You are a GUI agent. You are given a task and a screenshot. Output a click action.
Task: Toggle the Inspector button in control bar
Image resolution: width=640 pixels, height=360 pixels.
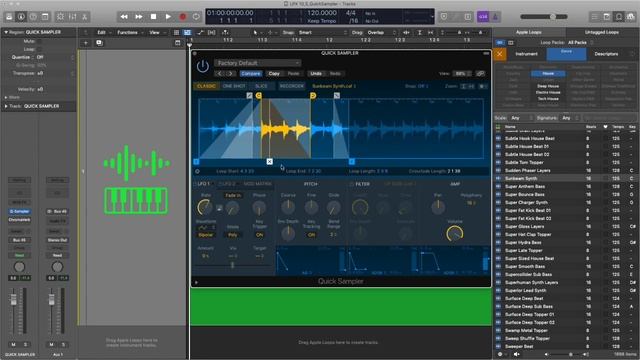[21, 17]
